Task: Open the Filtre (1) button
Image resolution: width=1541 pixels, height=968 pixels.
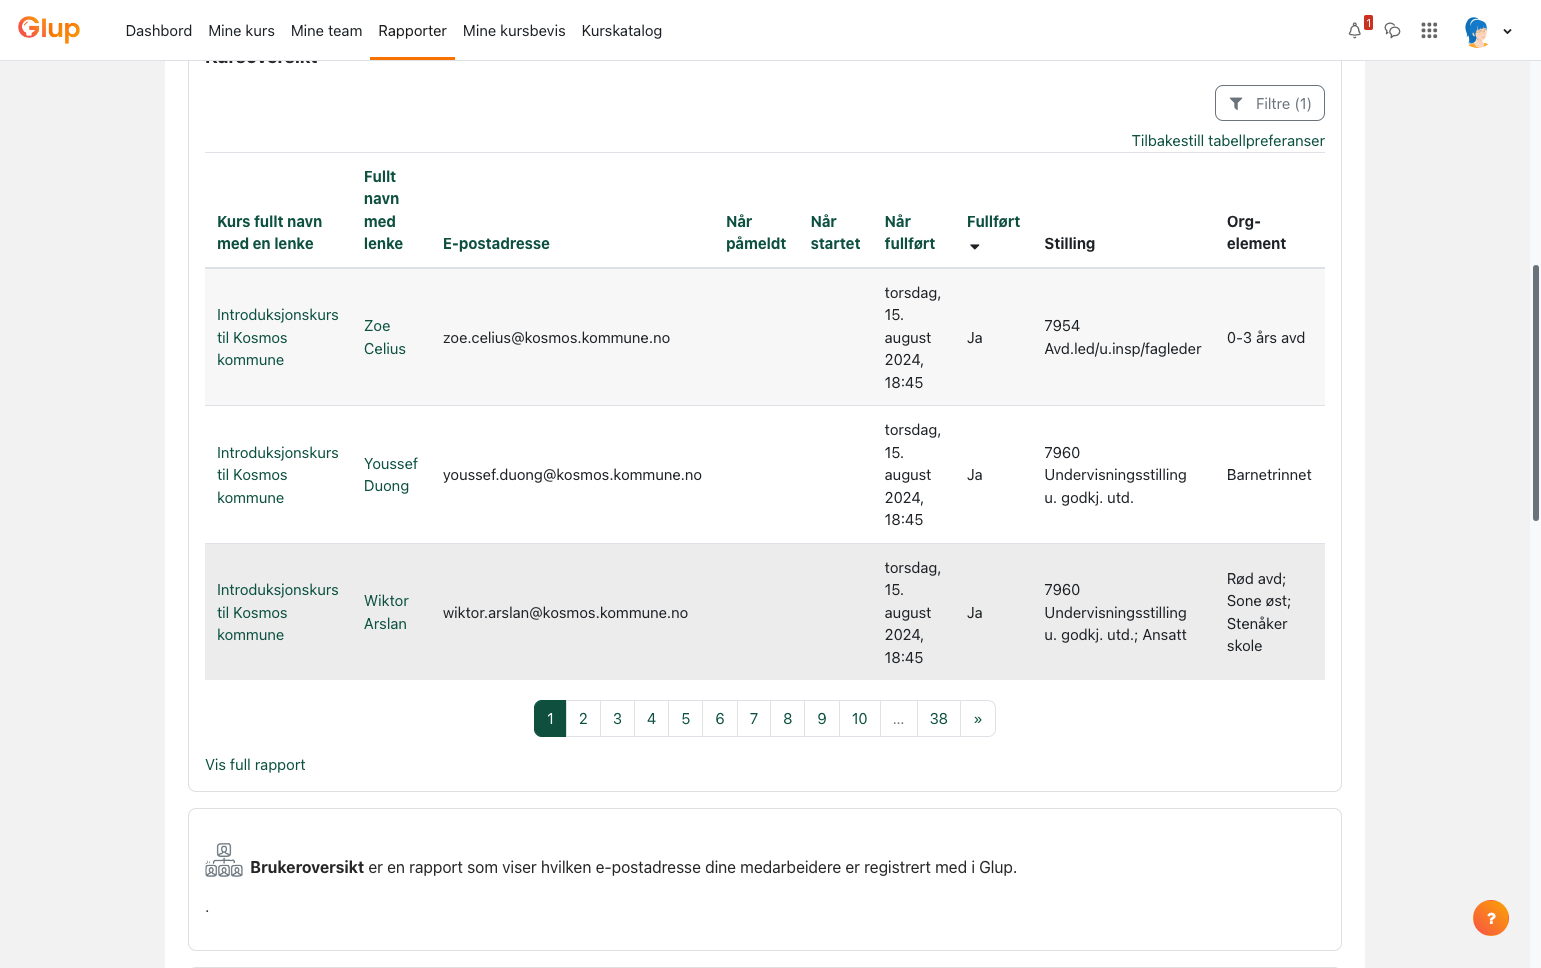Action: click(1270, 103)
